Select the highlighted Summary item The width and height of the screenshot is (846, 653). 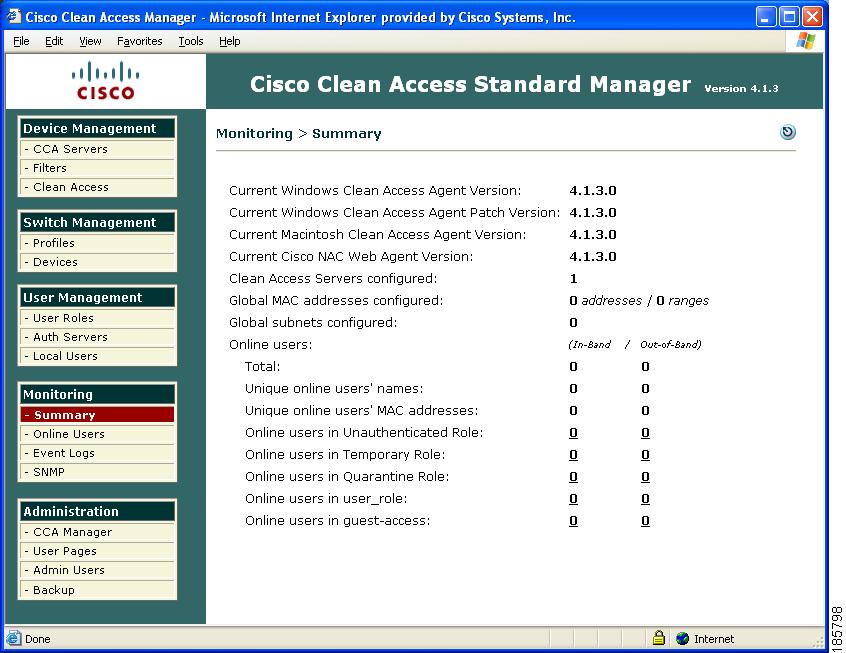(x=97, y=414)
